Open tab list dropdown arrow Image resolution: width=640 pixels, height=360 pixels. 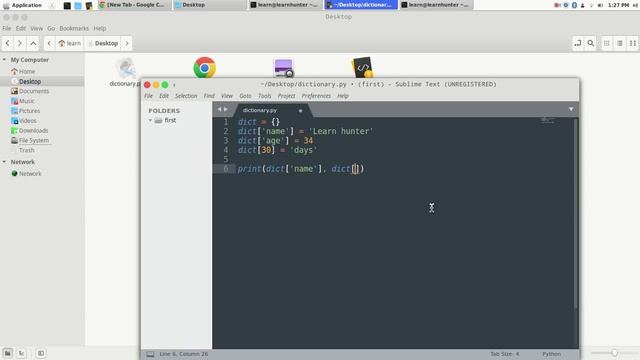pyautogui.click(x=571, y=109)
